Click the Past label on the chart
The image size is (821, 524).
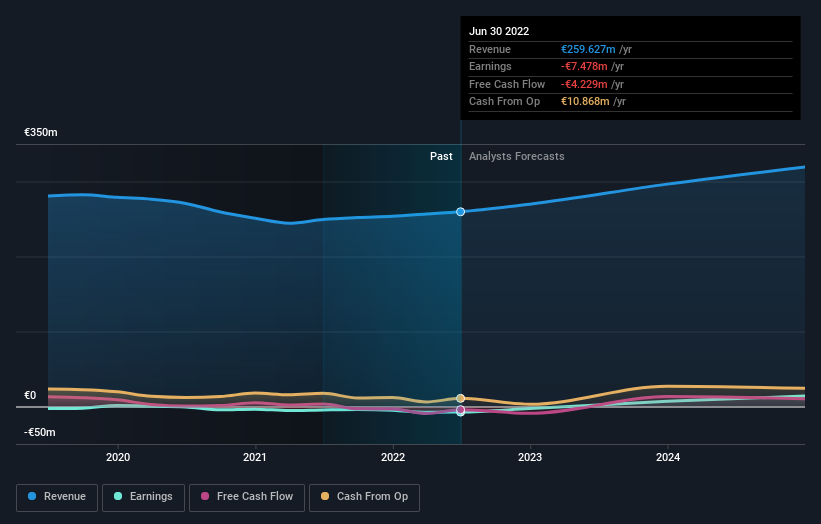pos(441,156)
